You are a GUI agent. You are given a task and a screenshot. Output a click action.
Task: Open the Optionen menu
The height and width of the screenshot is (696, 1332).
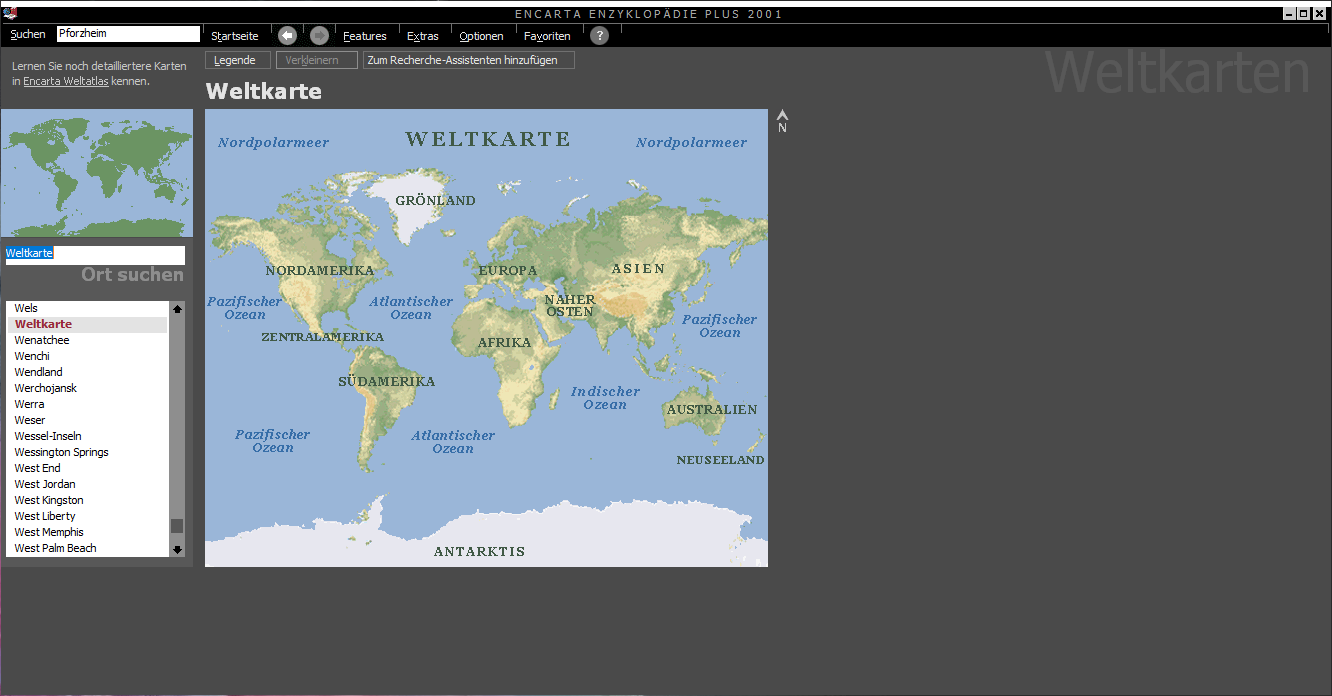tap(481, 36)
